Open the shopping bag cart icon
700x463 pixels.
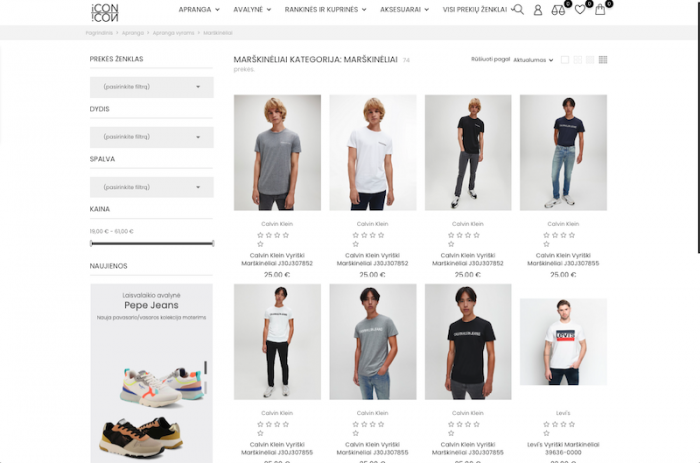click(x=600, y=9)
